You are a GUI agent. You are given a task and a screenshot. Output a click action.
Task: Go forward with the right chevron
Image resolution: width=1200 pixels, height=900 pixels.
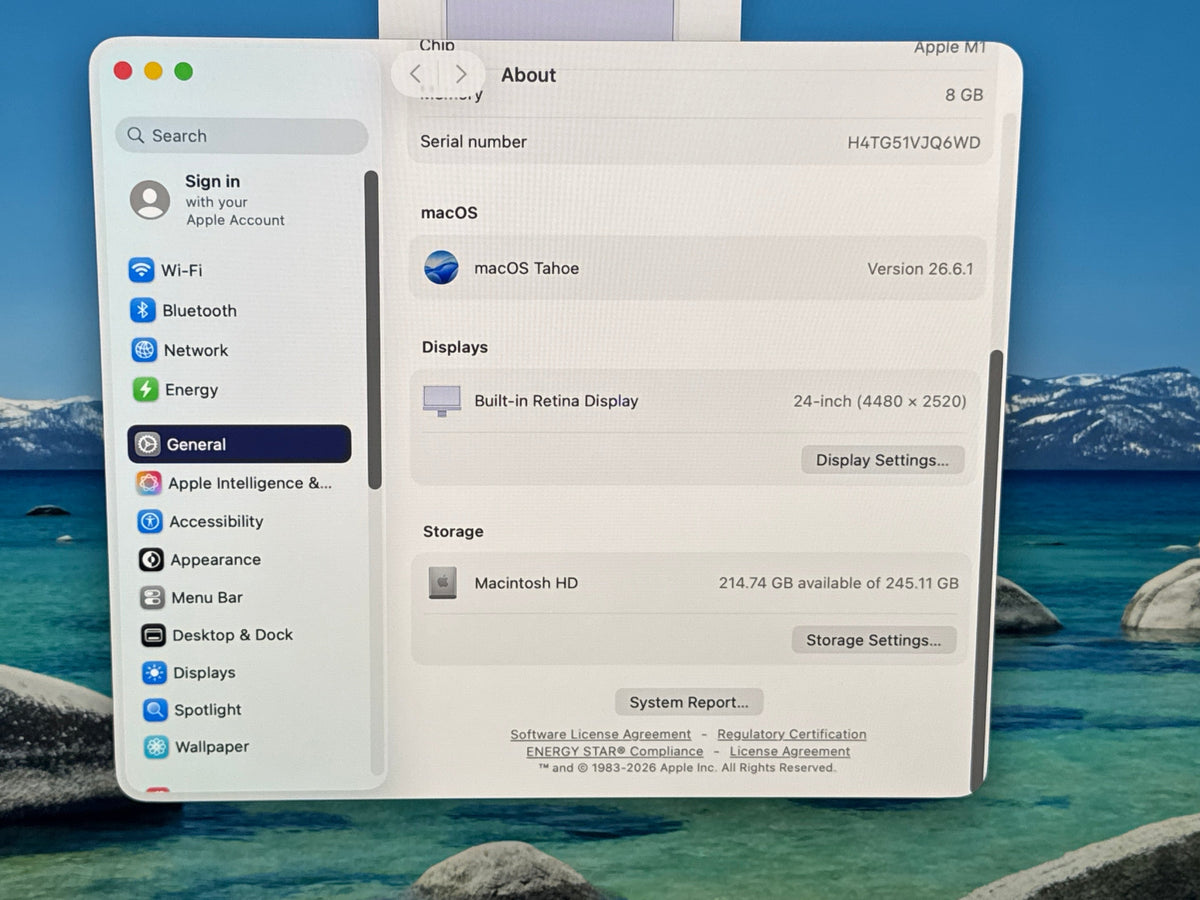461,74
